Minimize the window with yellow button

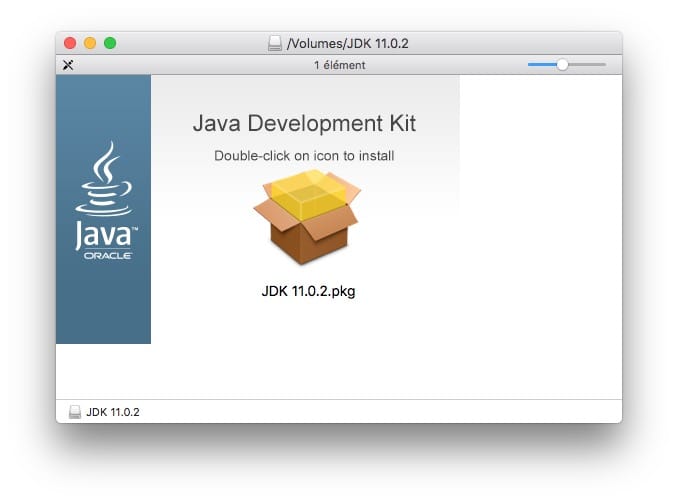coord(90,43)
